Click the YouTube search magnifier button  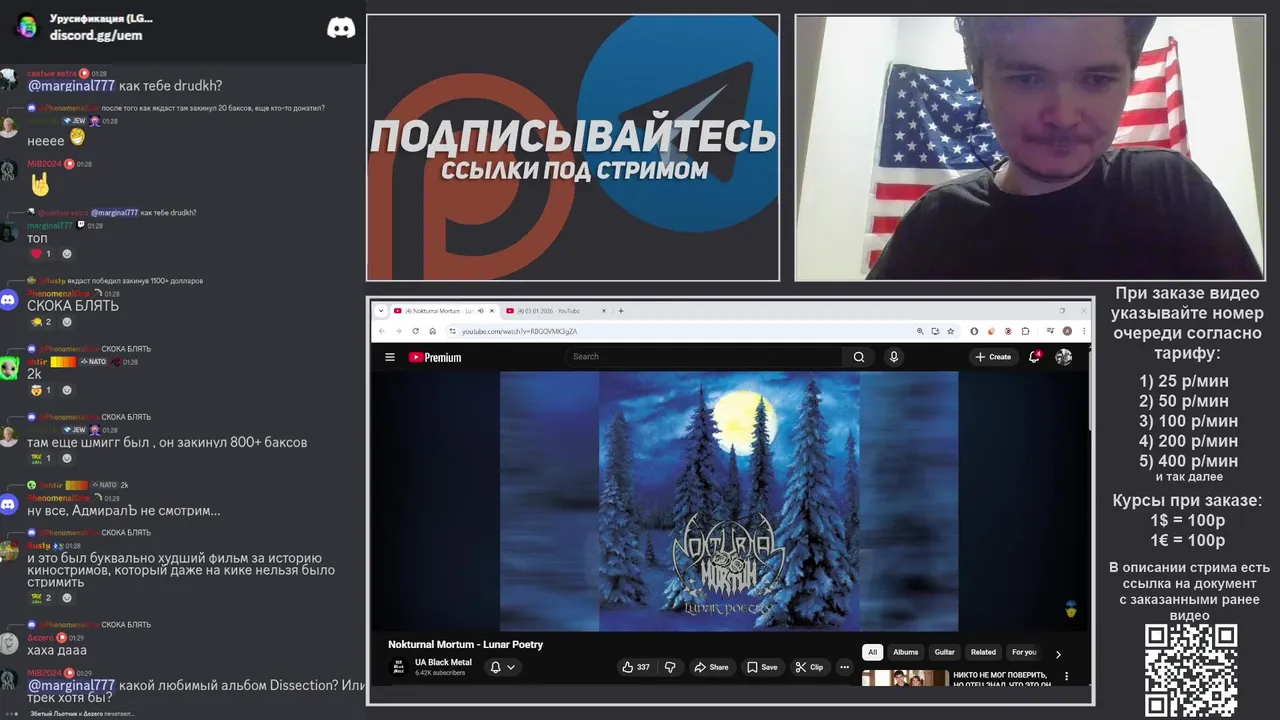tap(859, 357)
